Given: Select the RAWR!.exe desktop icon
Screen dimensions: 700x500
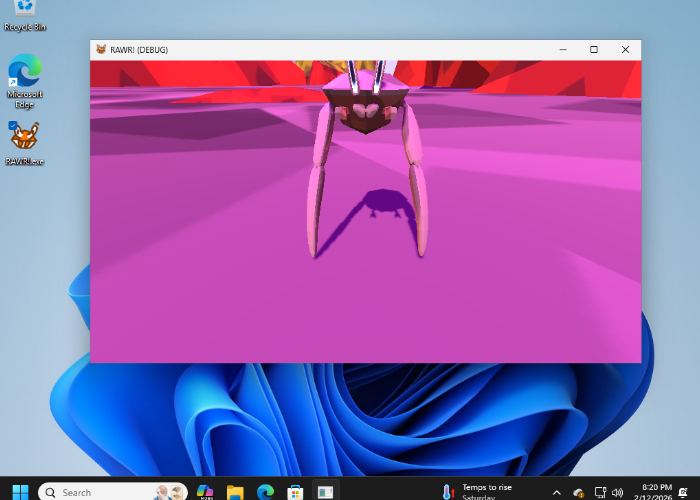Looking at the screenshot, I should pyautogui.click(x=25, y=138).
